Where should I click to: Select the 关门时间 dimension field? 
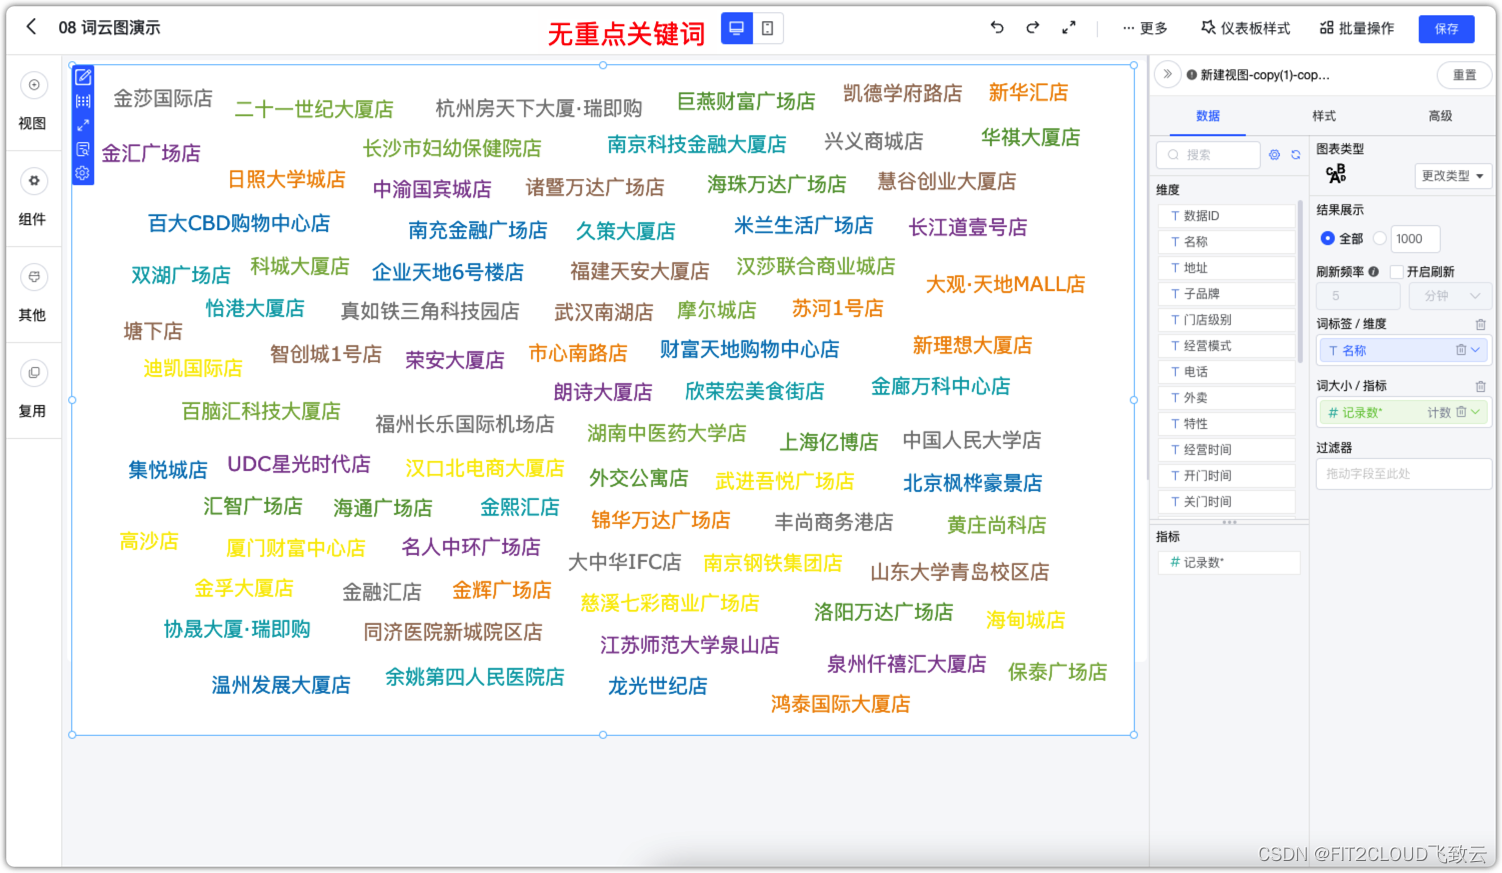1227,502
